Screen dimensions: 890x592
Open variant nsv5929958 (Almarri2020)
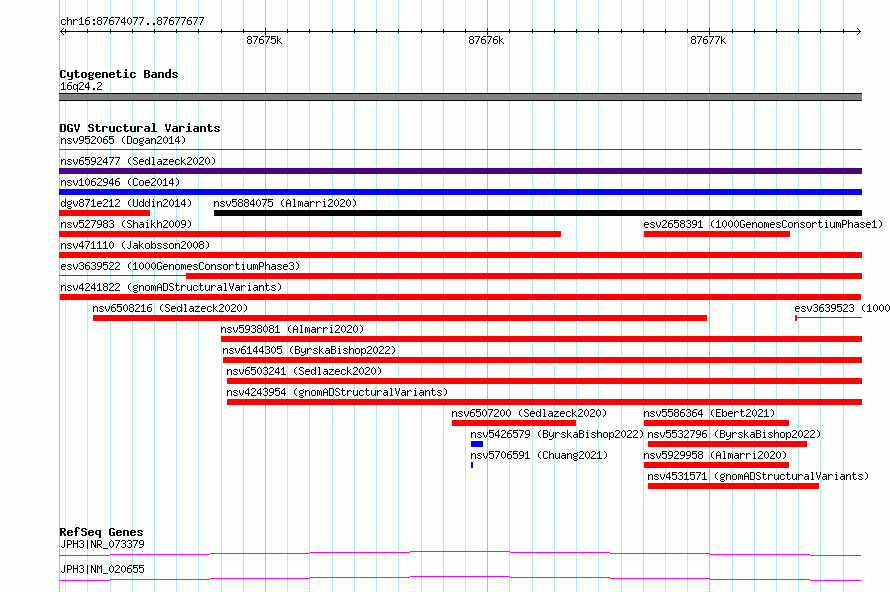pyautogui.click(x=715, y=455)
